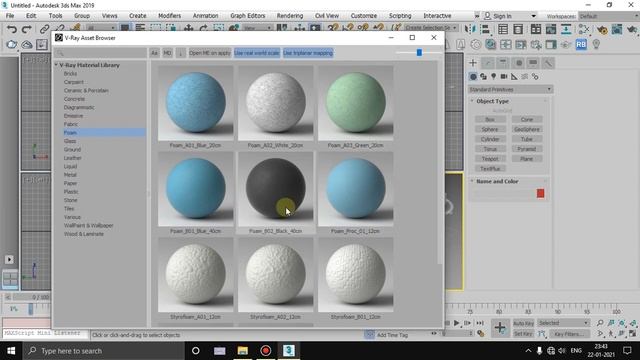Viewport: 640px width, 360px height.
Task: Select the Space Warps category icon
Action: pos(524,76)
